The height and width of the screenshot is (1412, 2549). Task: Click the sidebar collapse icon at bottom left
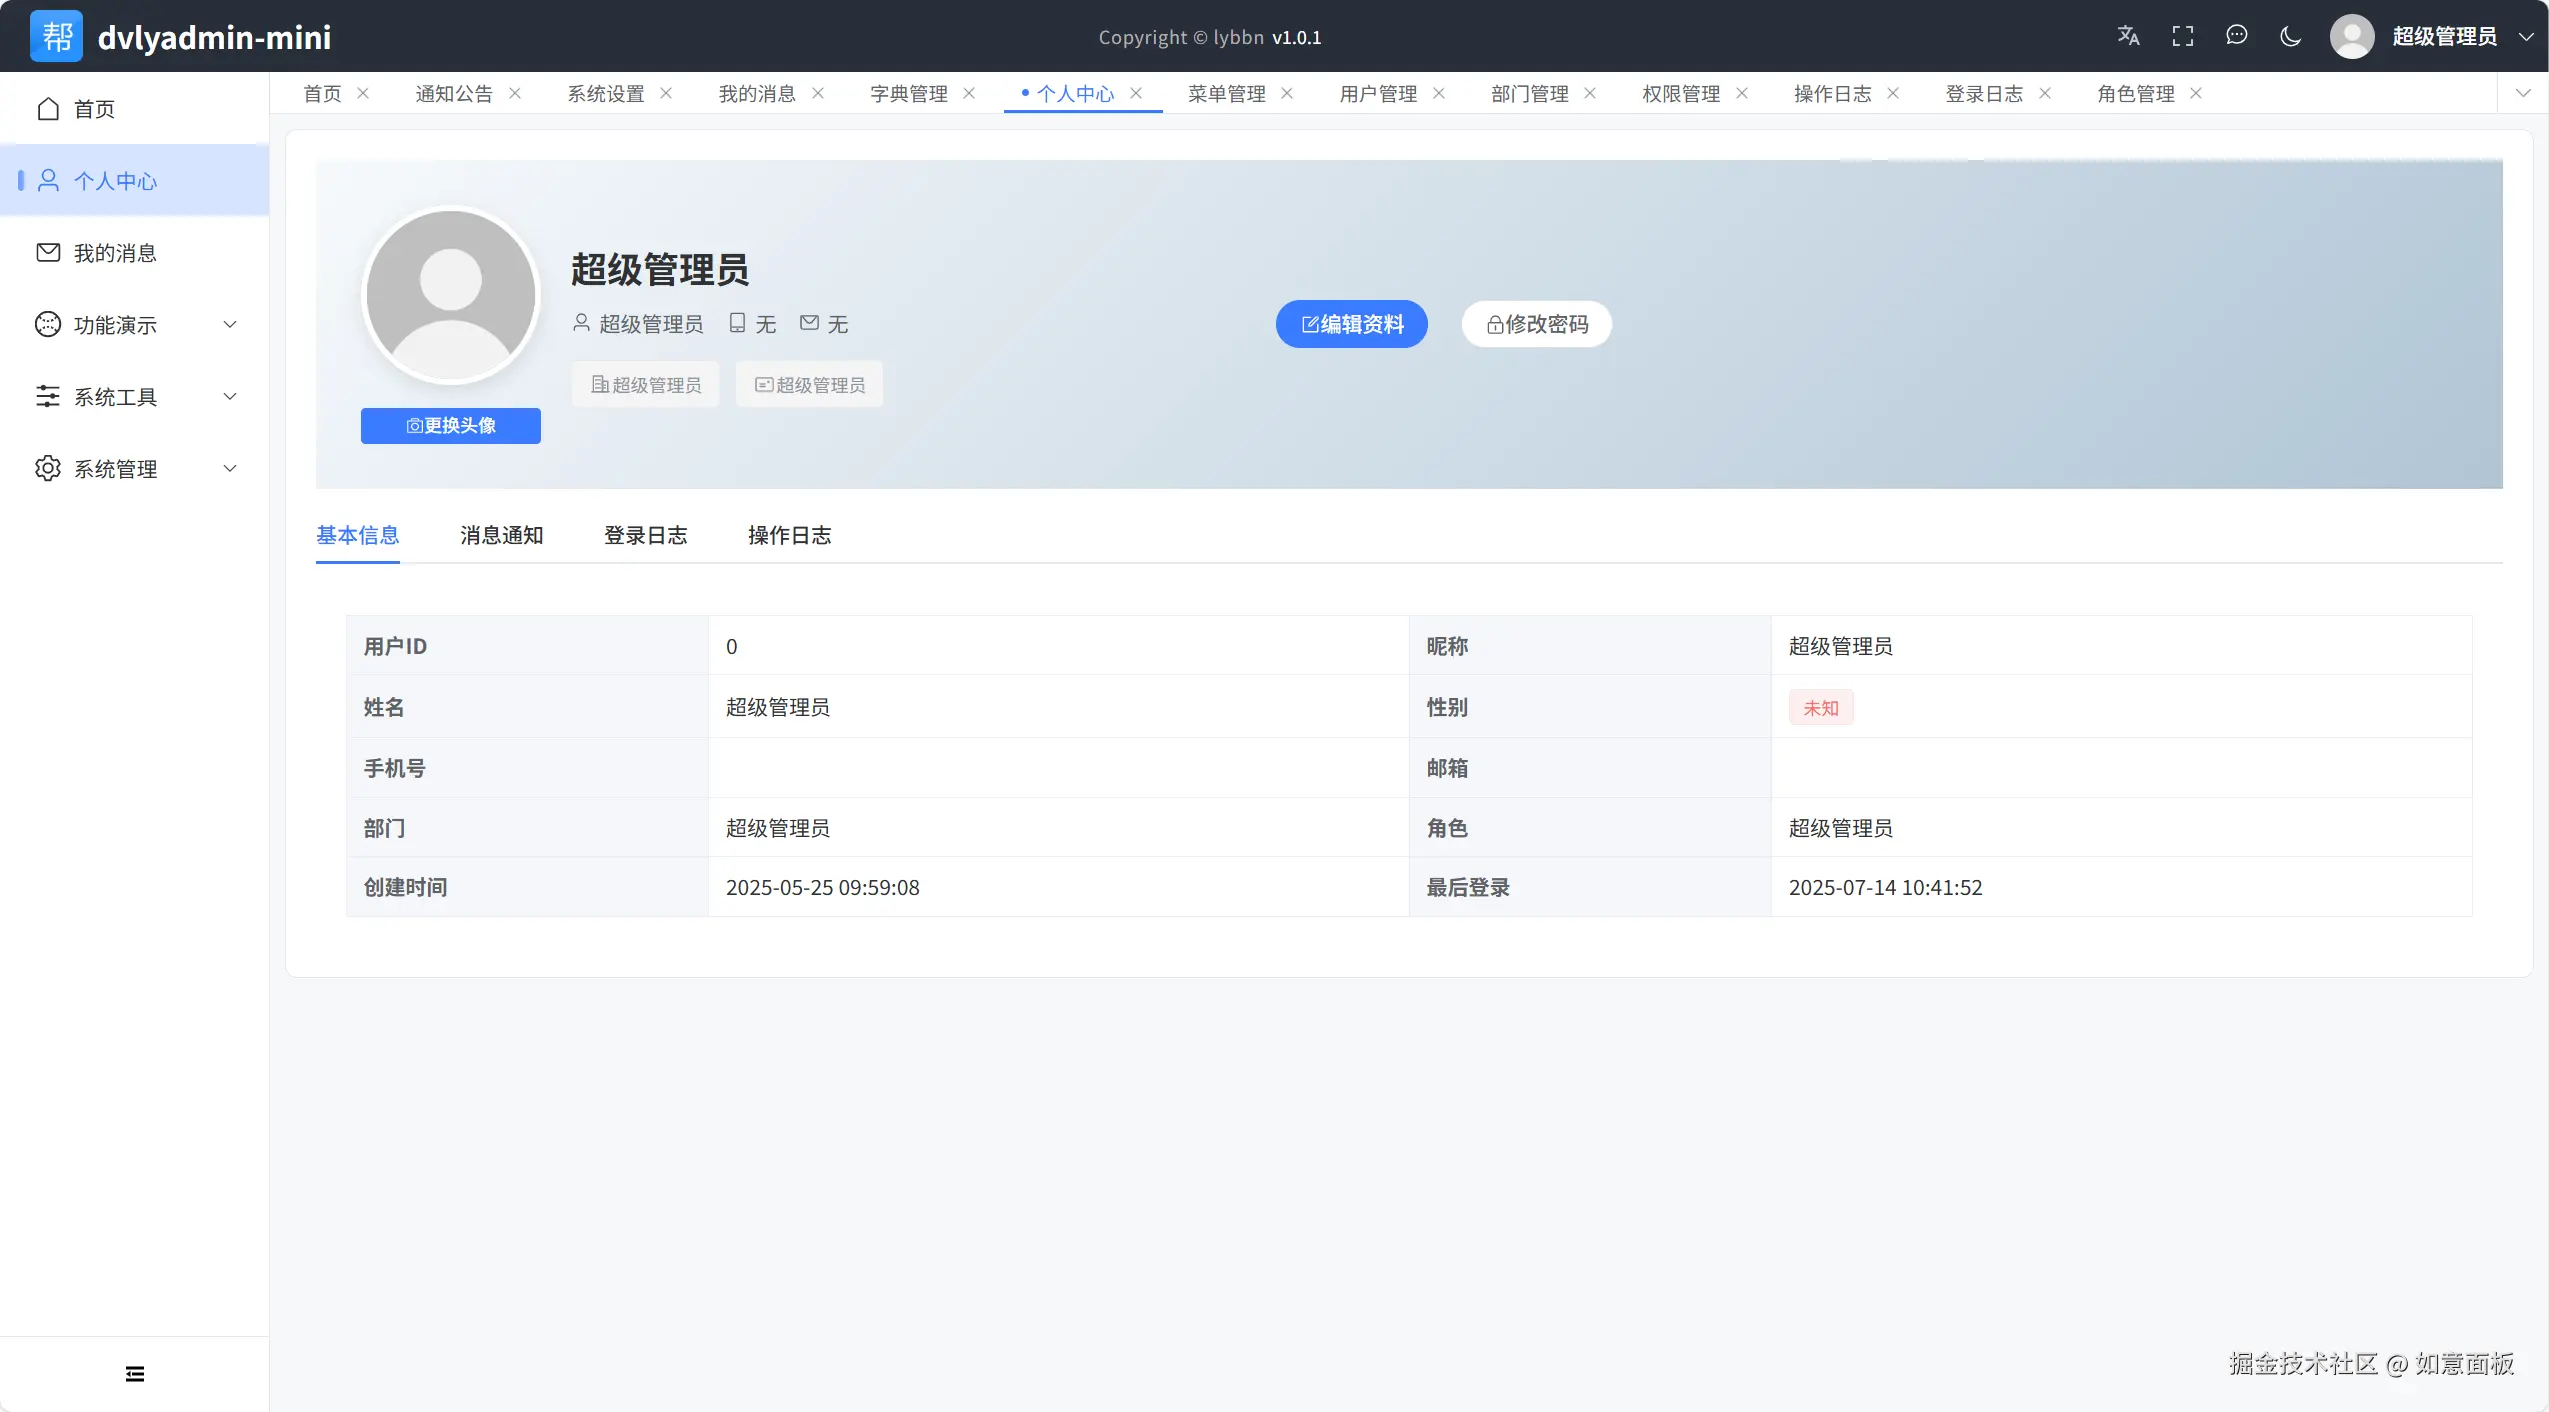click(x=135, y=1372)
